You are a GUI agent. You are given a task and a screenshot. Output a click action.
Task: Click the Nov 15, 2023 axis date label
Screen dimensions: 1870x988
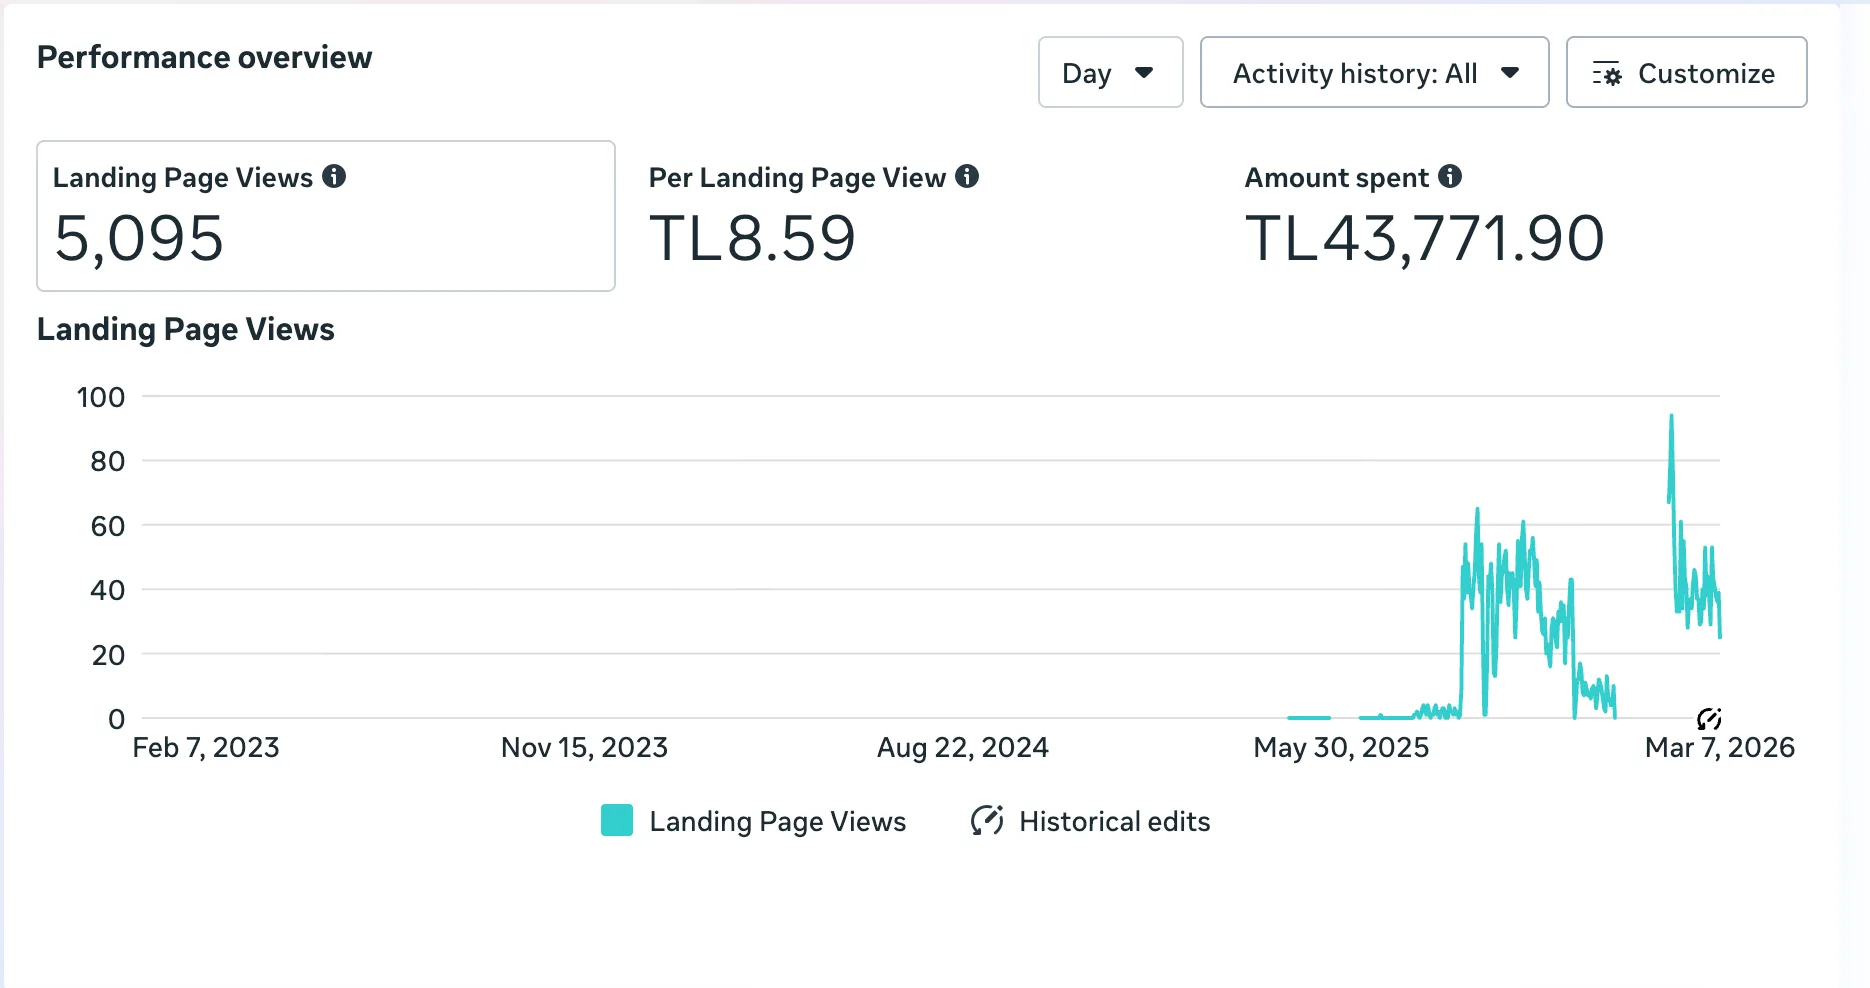coord(584,747)
